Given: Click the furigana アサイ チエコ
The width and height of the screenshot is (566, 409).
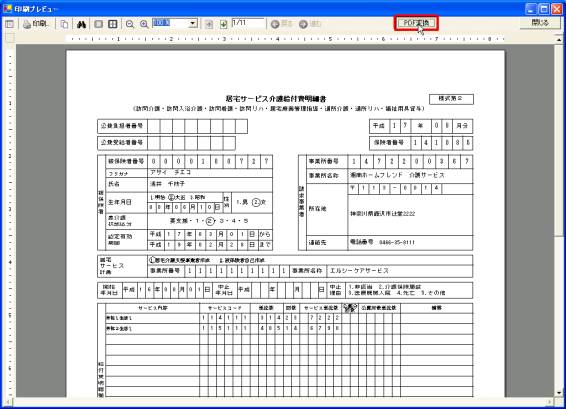Looking at the screenshot, I should (170, 173).
